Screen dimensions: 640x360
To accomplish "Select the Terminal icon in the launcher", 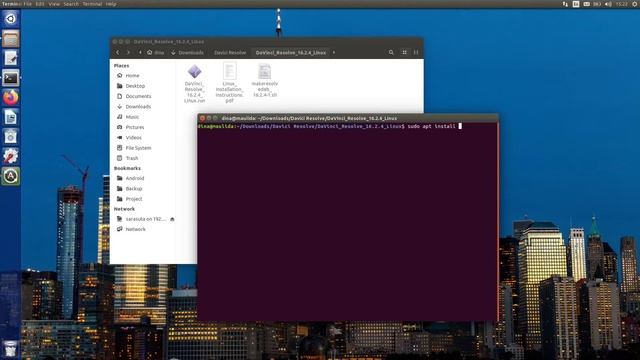I will click(x=11, y=78).
